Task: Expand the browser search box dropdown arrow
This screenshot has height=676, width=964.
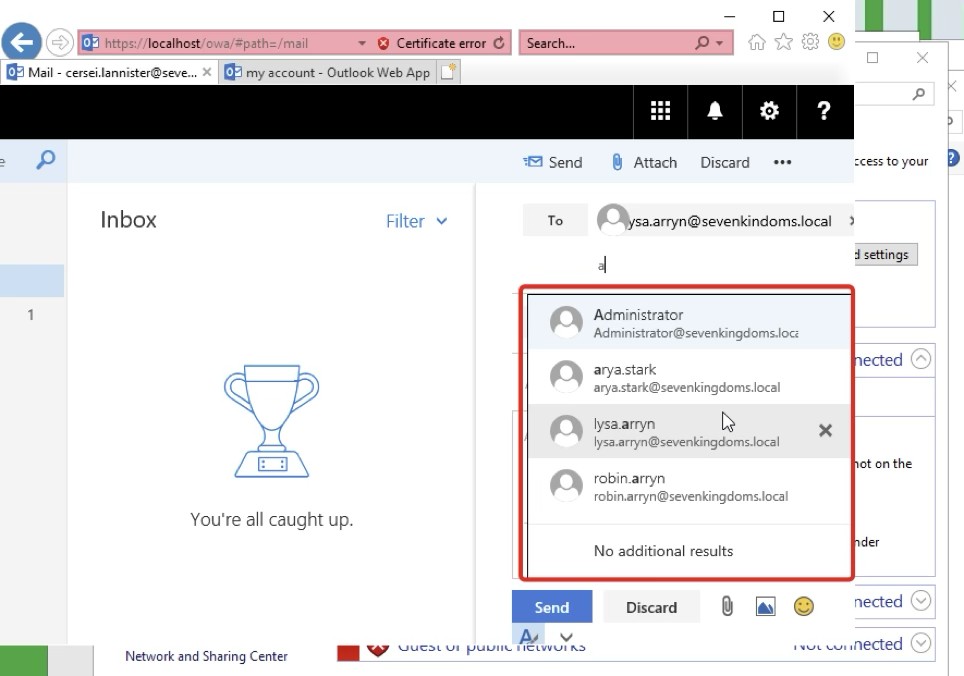Action: pos(721,43)
